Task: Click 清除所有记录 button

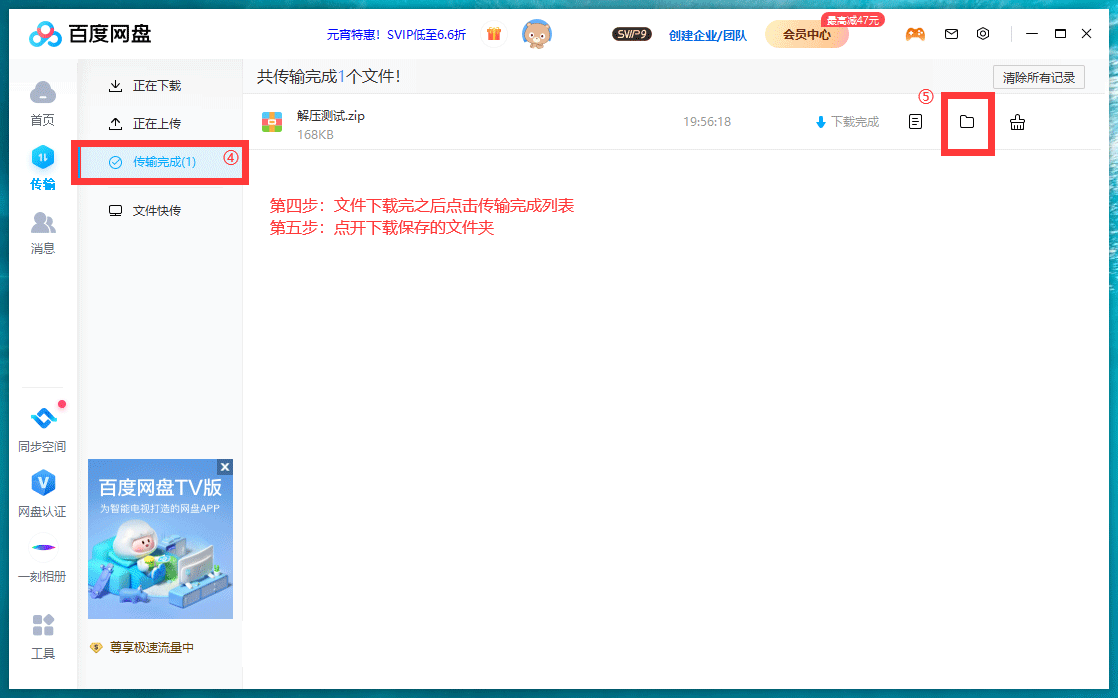Action: (x=1038, y=78)
